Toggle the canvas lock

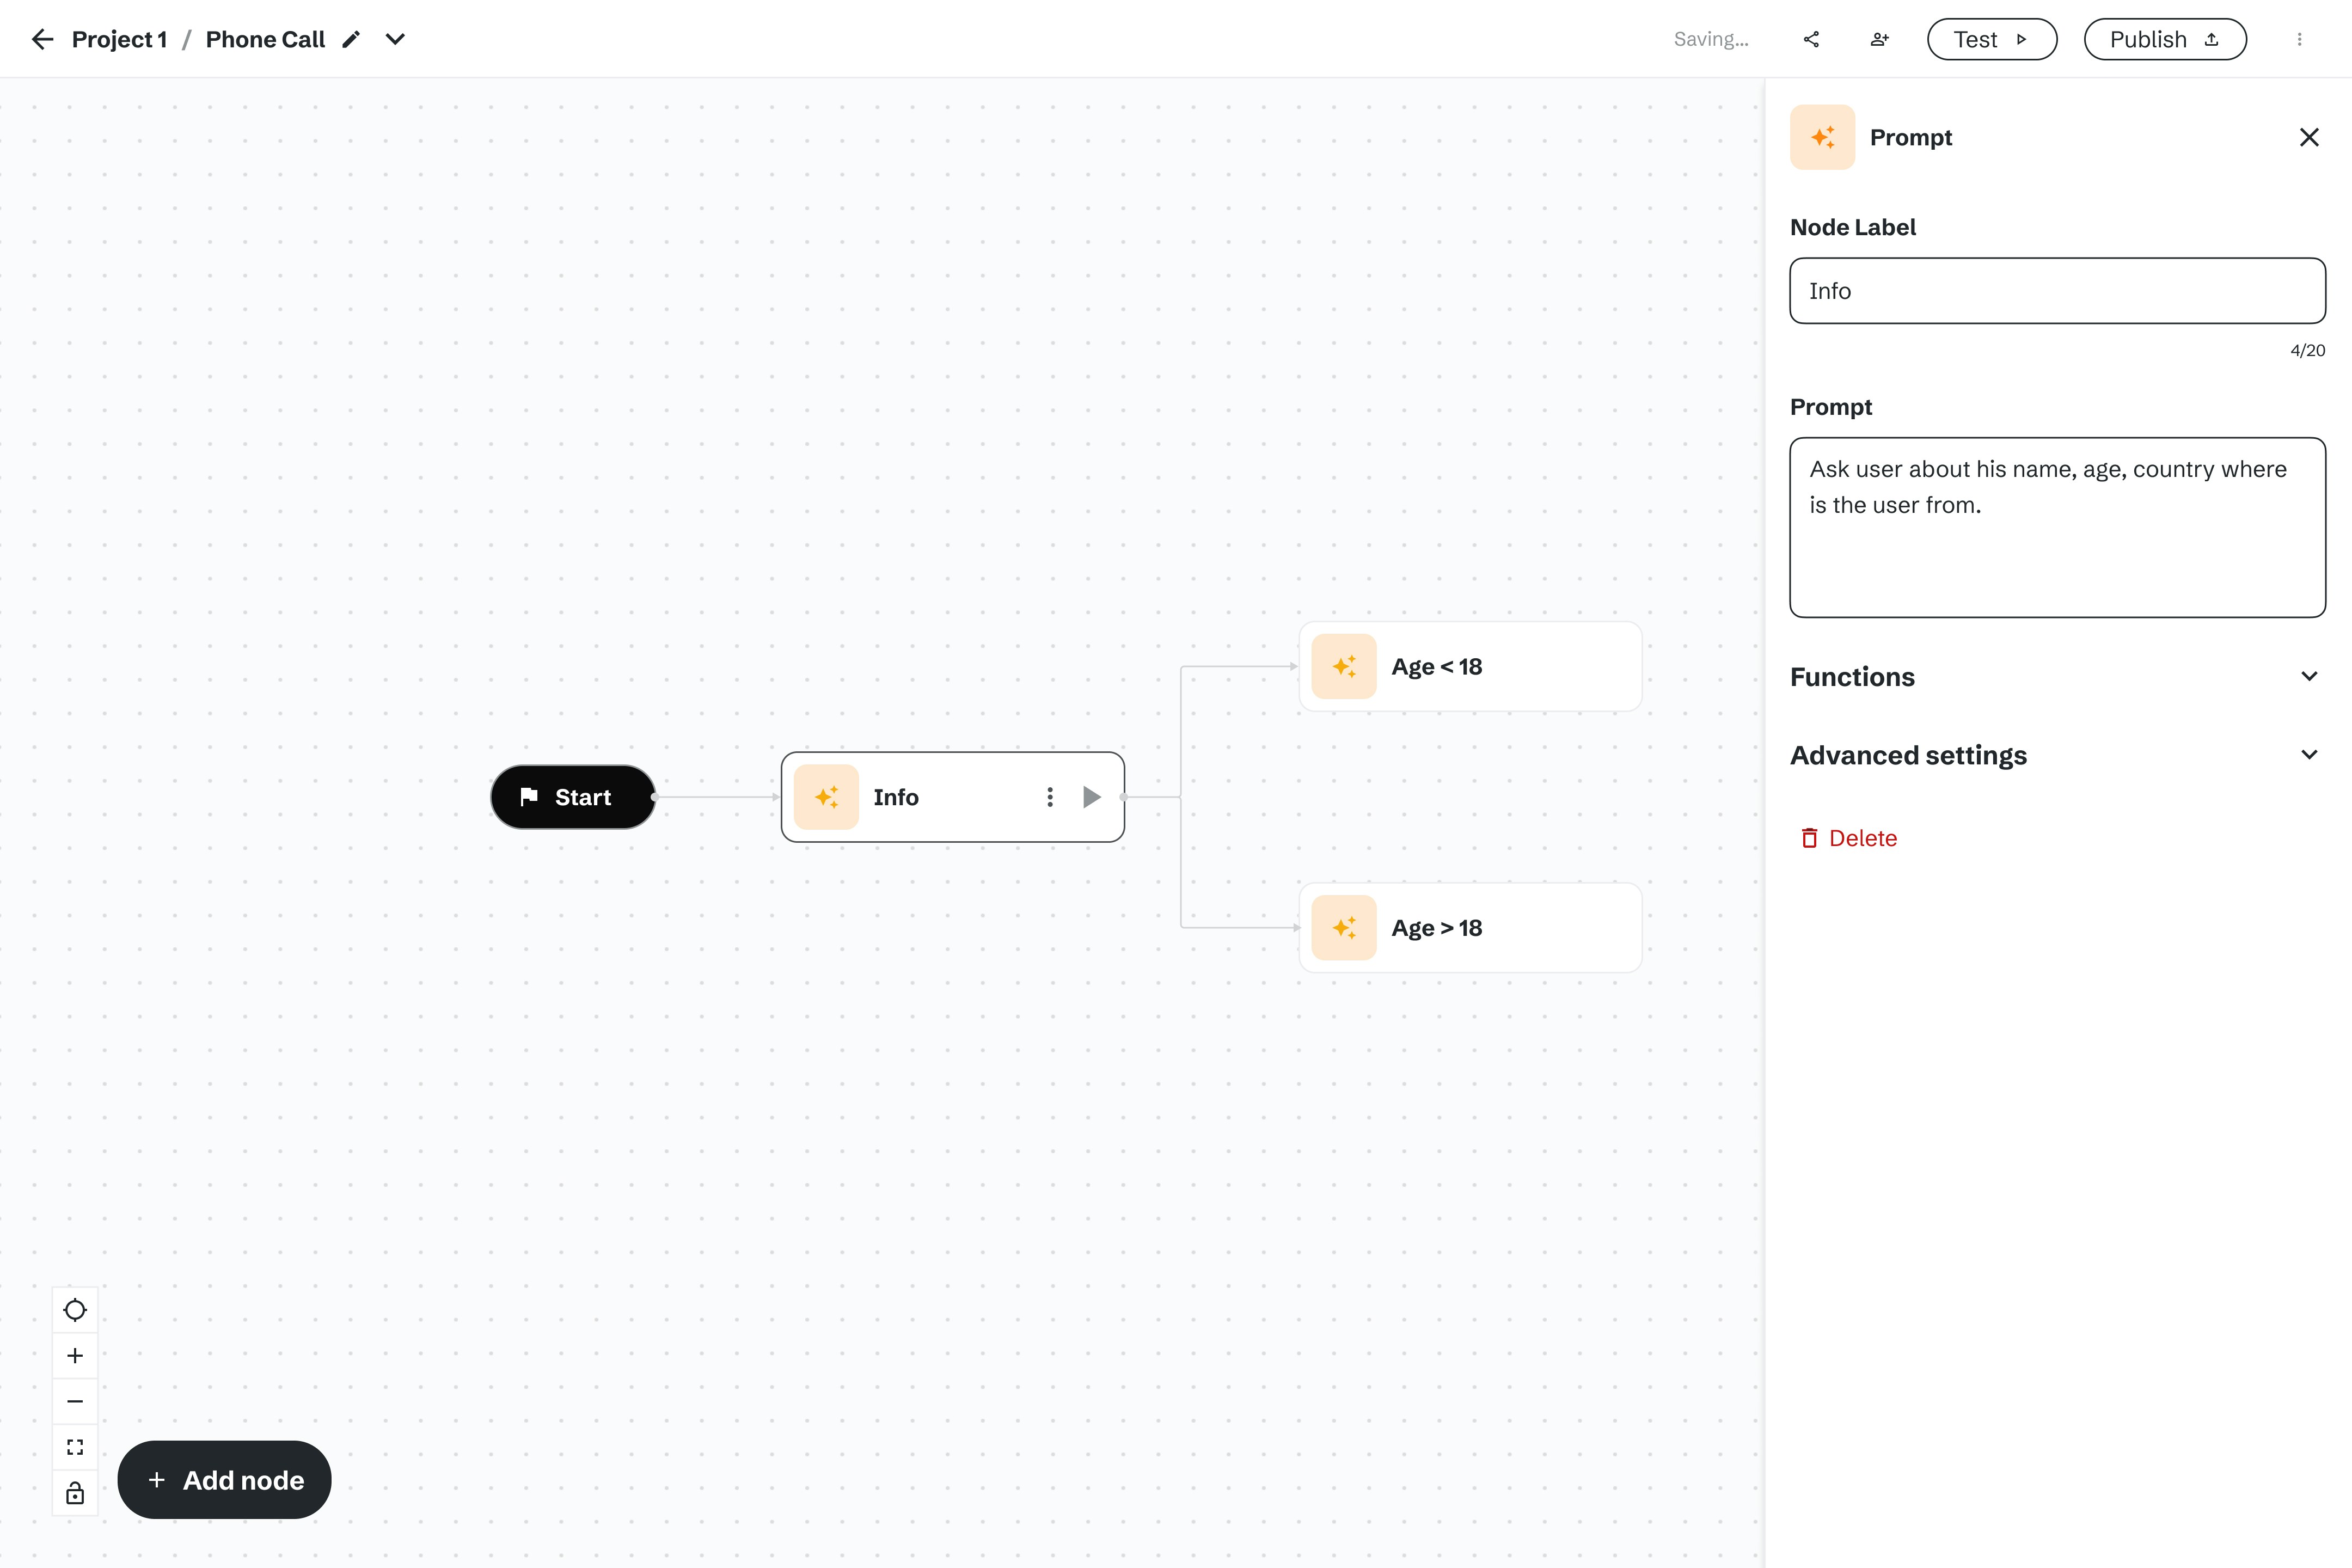[x=75, y=1493]
